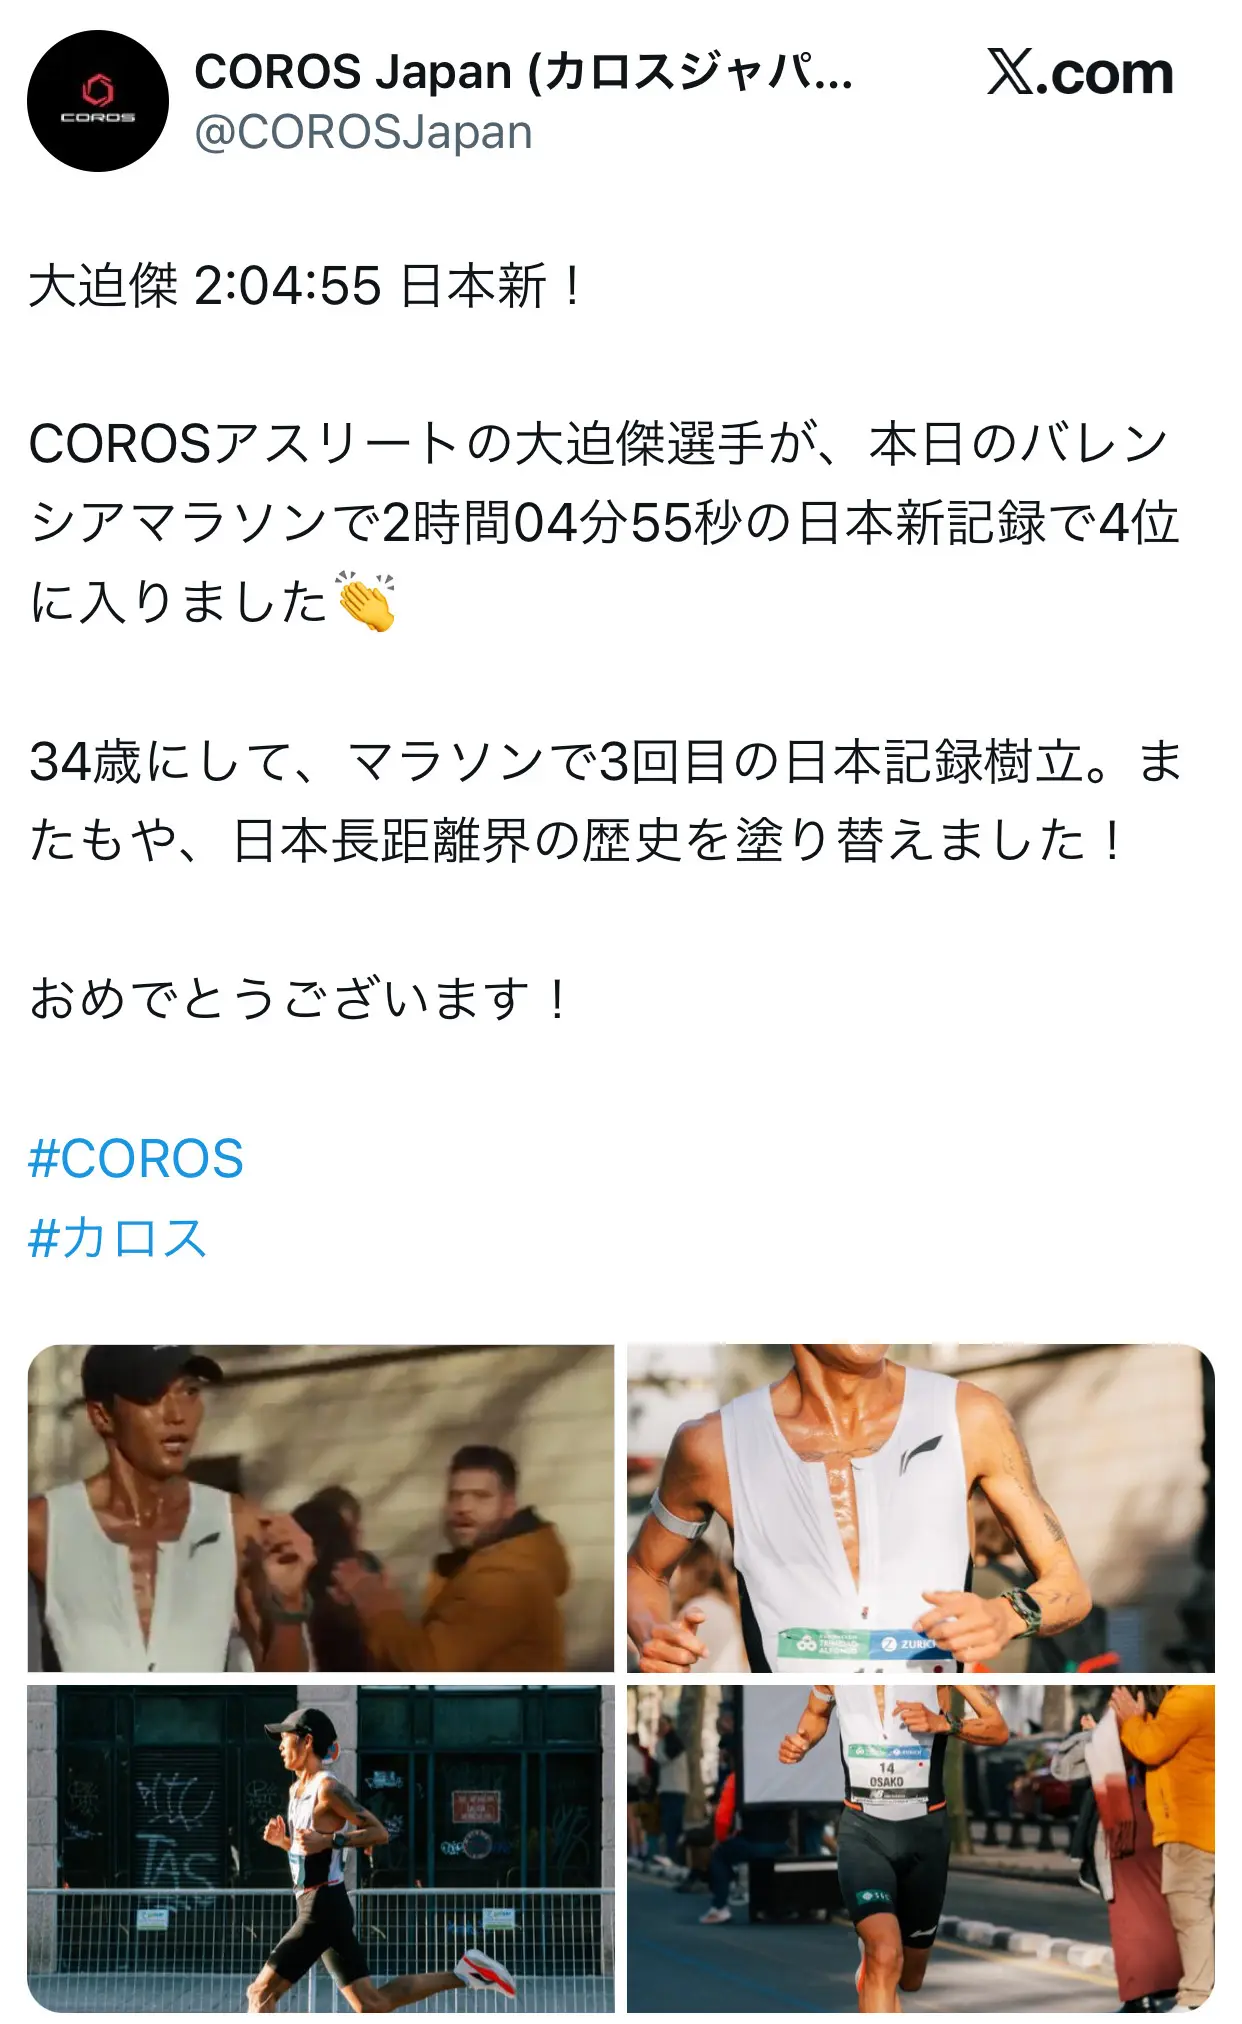
Task: Click the X.com logo
Action: pos(1080,73)
